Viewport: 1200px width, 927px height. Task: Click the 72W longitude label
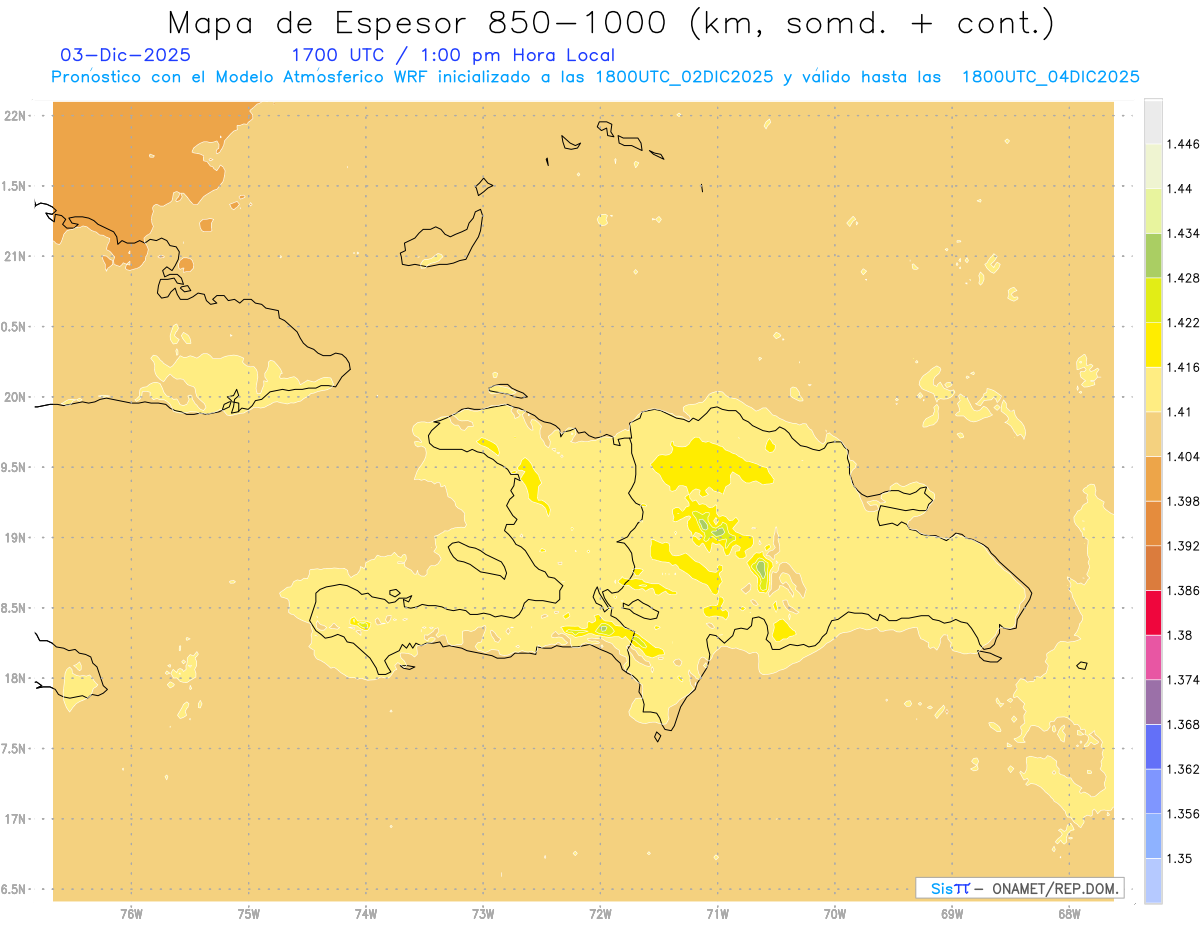click(x=600, y=914)
